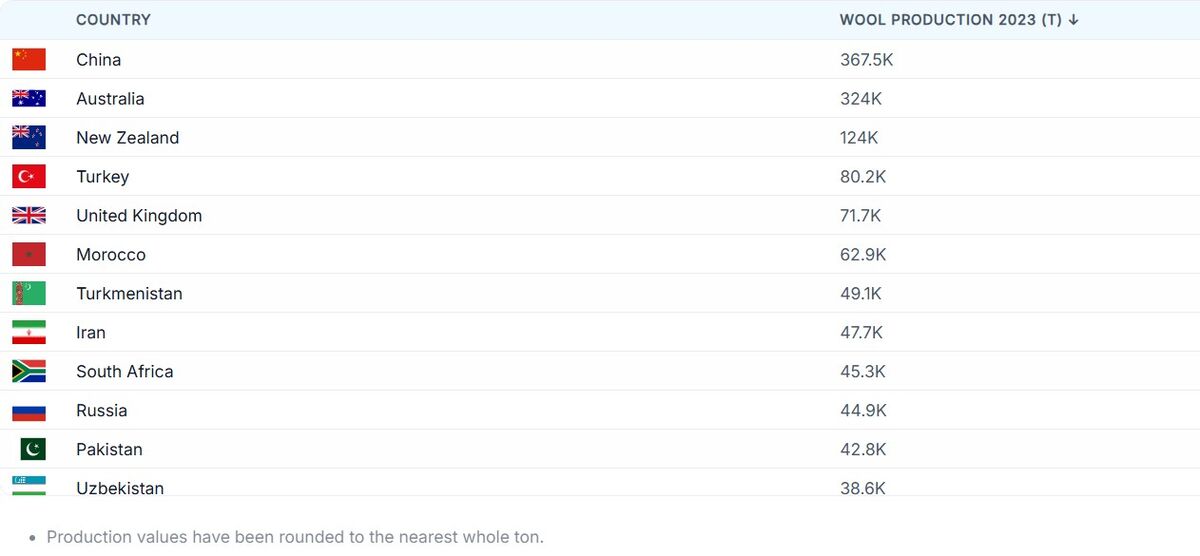This screenshot has height=556, width=1200.
Task: Click the China flag icon
Action: click(x=29, y=60)
